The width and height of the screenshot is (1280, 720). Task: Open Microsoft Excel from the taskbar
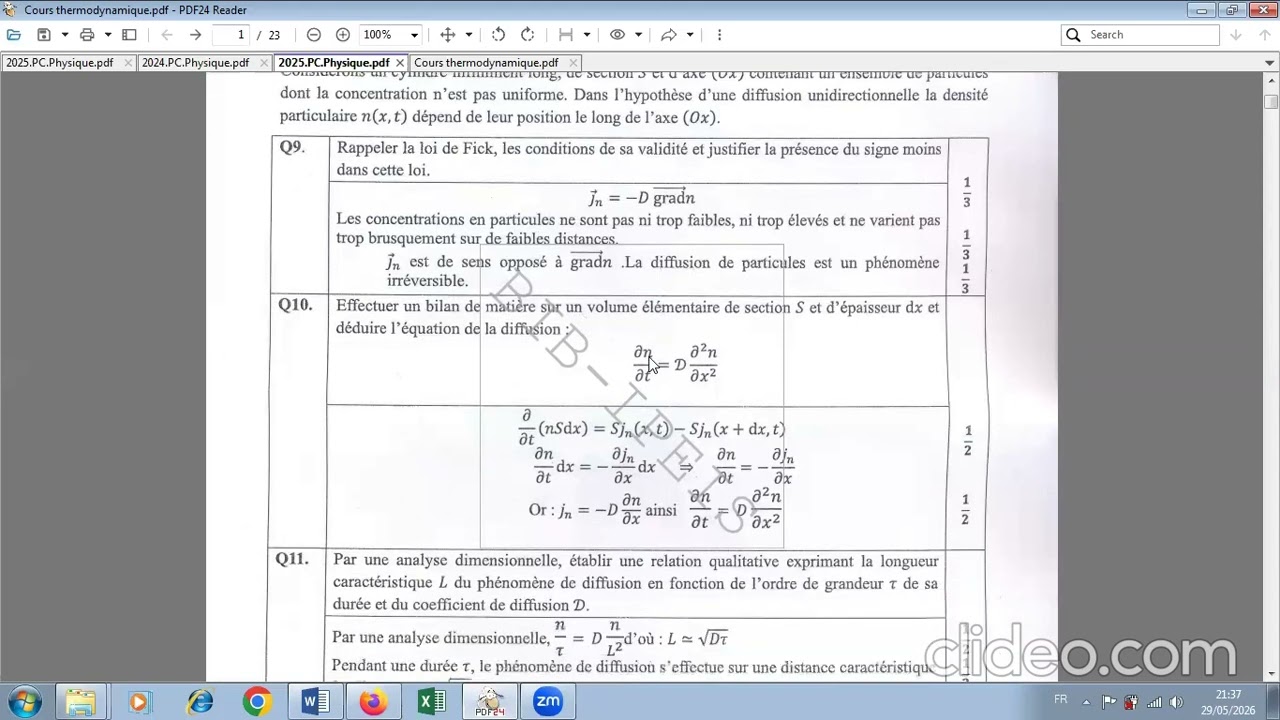(432, 702)
